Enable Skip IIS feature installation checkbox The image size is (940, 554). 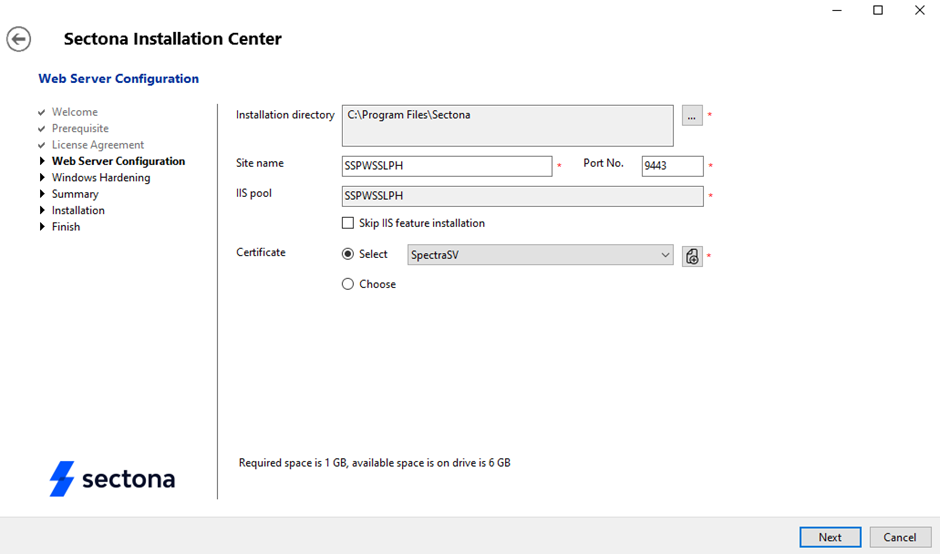tap(348, 223)
